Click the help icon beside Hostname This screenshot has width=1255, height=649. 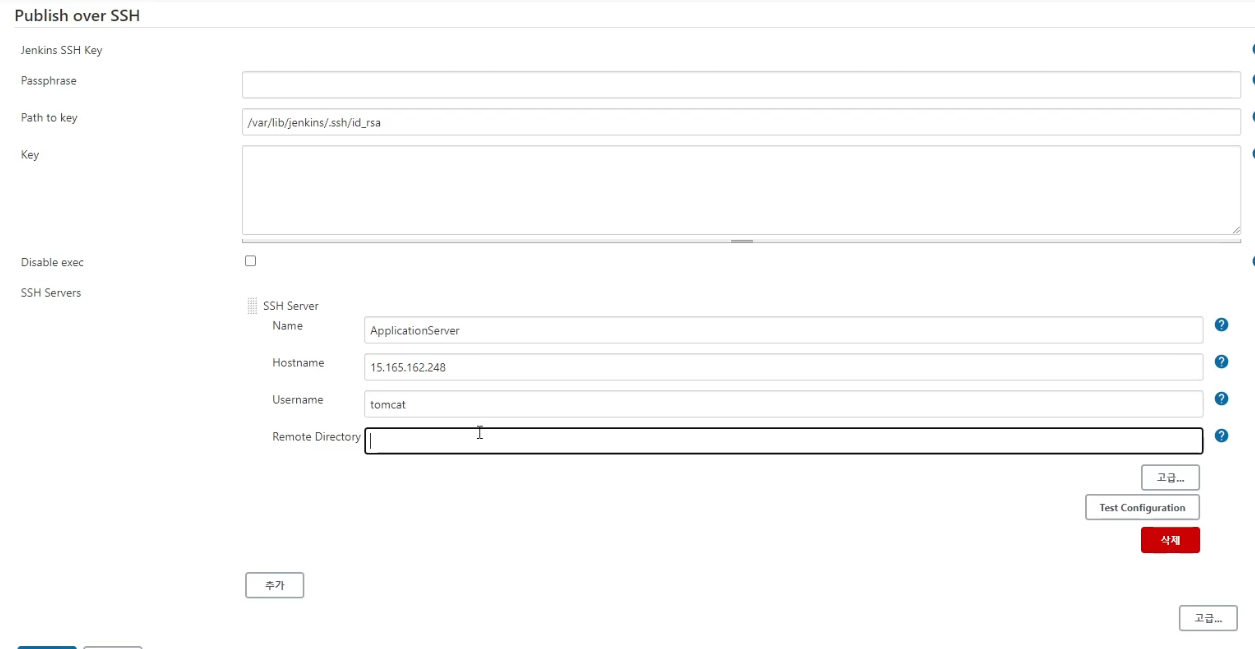(x=1221, y=362)
